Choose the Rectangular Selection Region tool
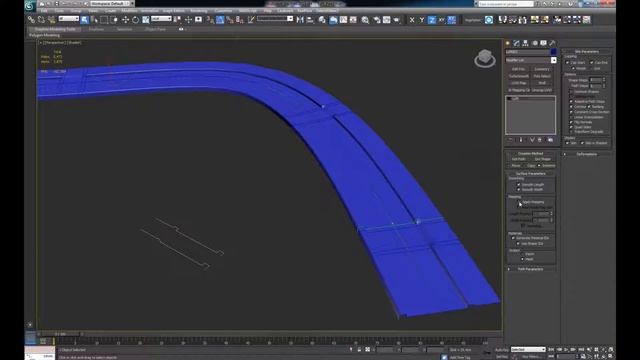Viewport: 640px width, 360px height. pos(104,20)
